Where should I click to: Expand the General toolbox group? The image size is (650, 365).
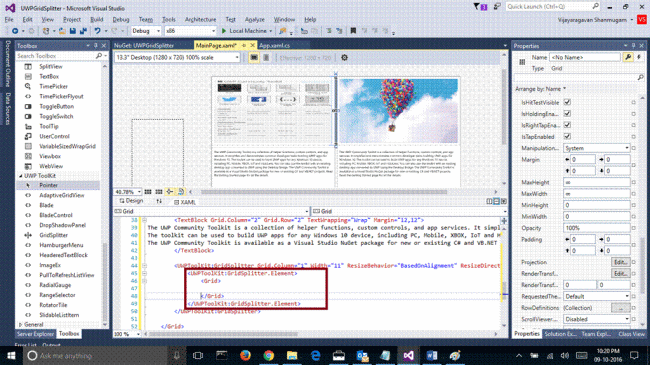pyautogui.click(x=20, y=325)
